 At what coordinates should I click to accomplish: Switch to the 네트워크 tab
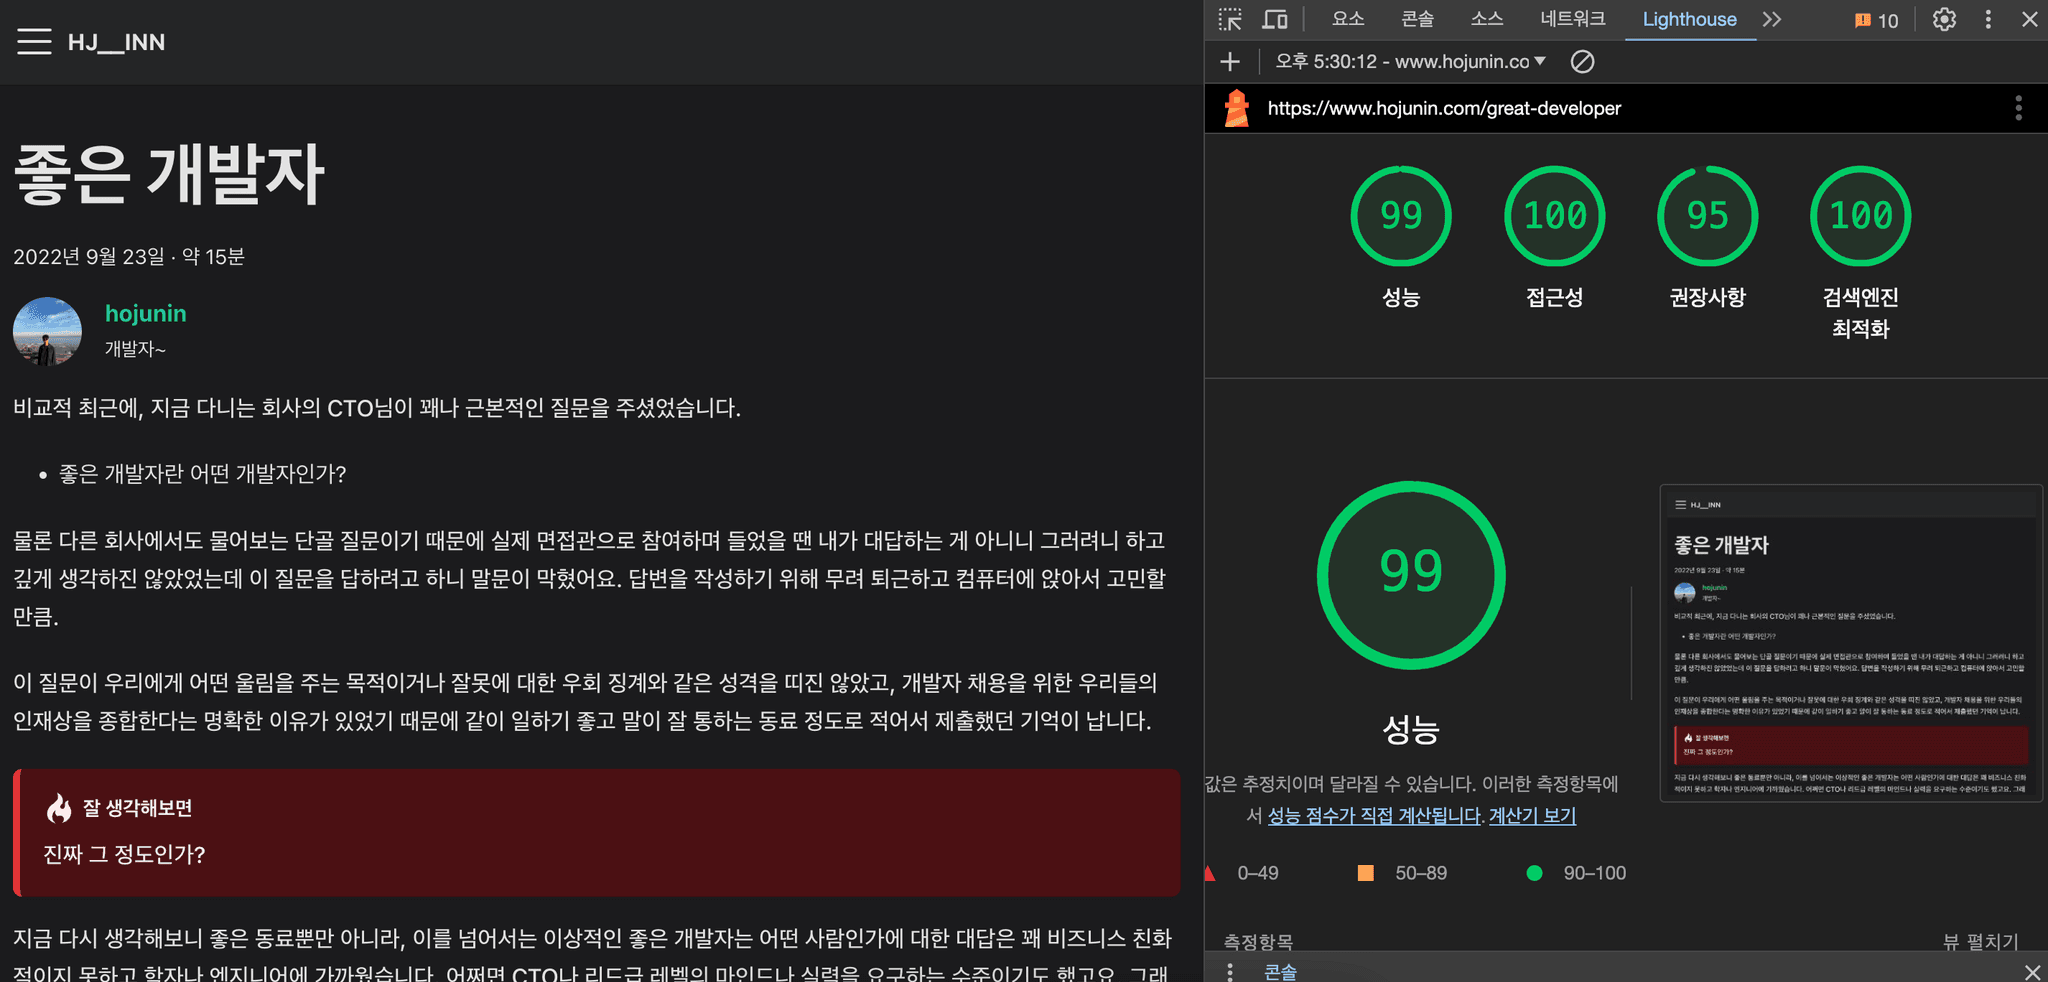(1573, 19)
